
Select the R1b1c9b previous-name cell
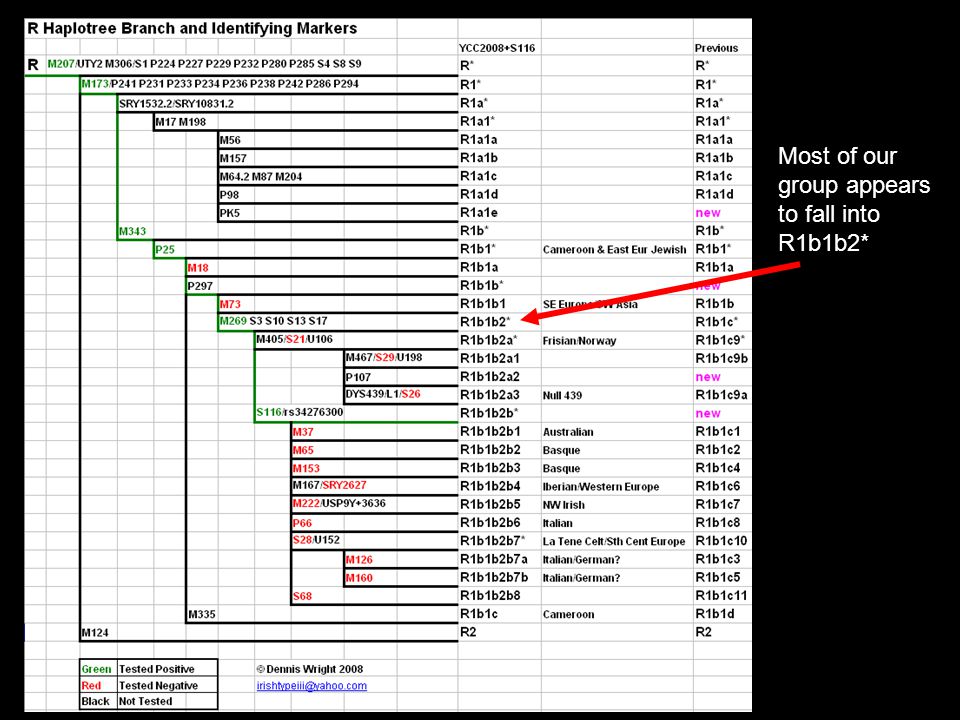click(721, 358)
